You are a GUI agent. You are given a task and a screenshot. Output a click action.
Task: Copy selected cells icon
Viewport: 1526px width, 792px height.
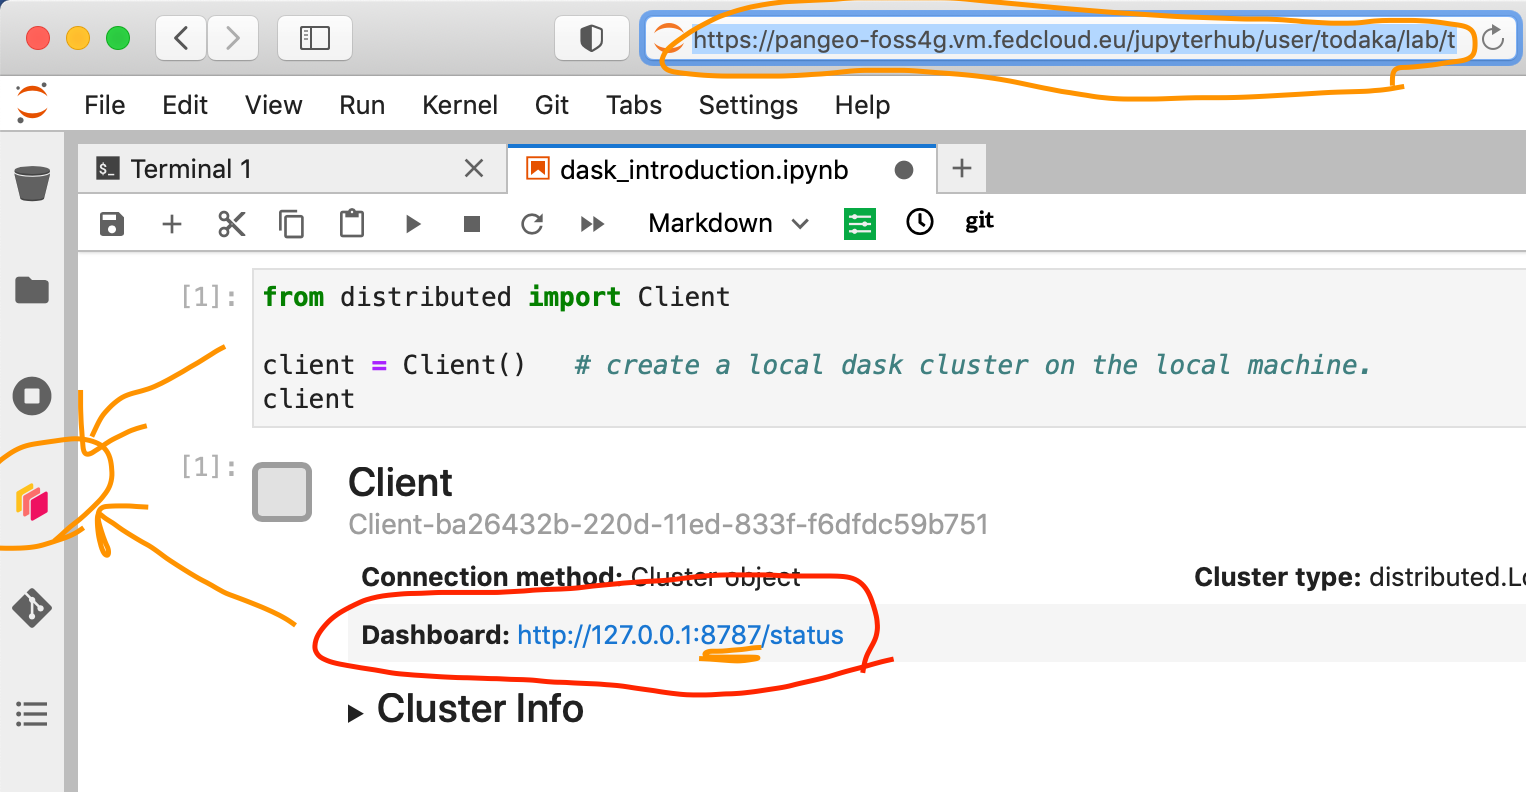point(291,223)
